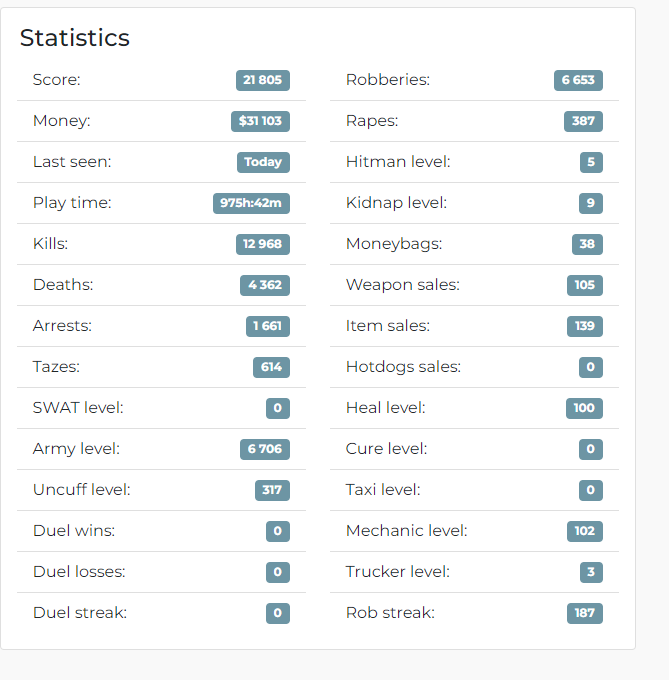Image resolution: width=669 pixels, height=680 pixels.
Task: Select the Army level badge 6 706
Action: click(265, 449)
